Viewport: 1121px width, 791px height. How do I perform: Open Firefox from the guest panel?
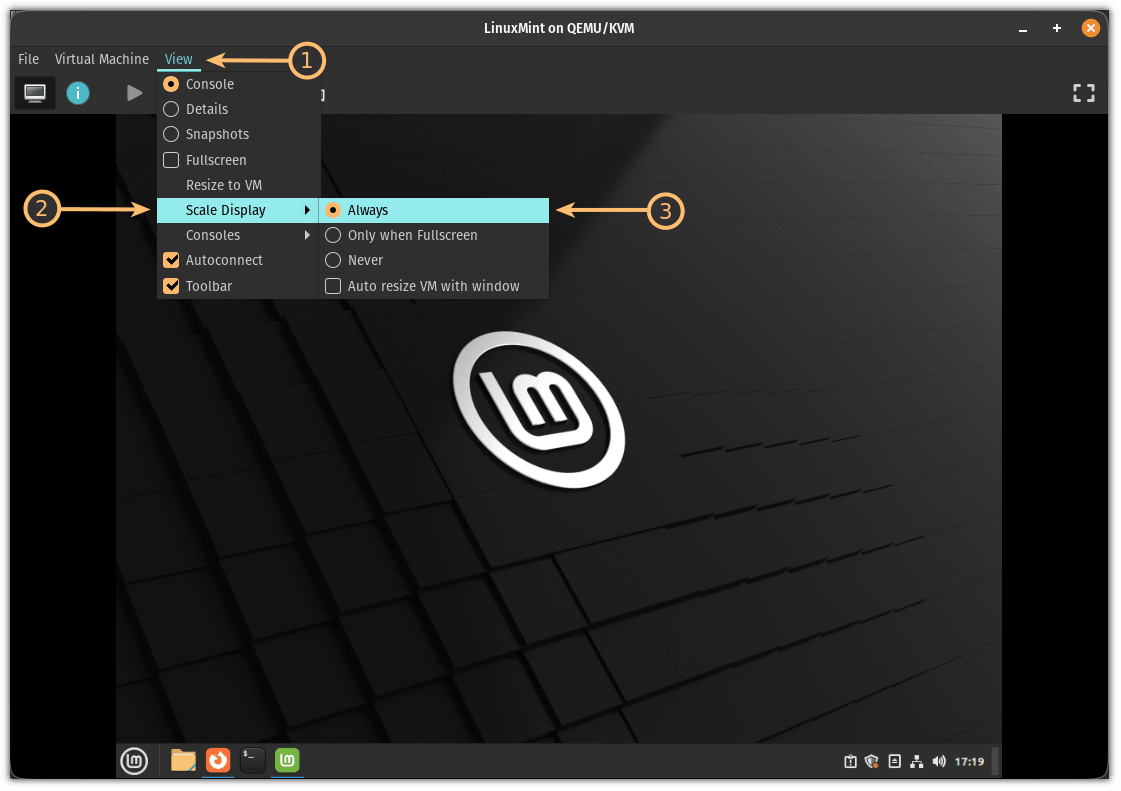click(x=218, y=761)
